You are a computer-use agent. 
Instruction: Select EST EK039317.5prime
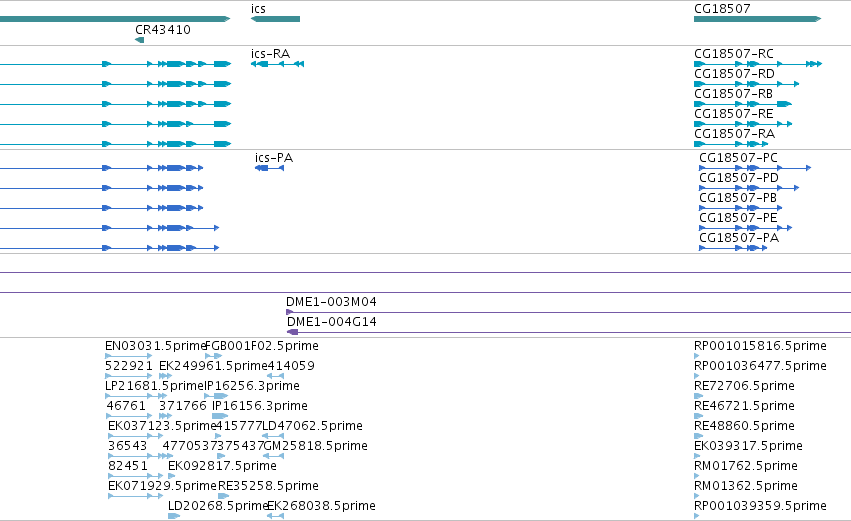tap(697, 456)
